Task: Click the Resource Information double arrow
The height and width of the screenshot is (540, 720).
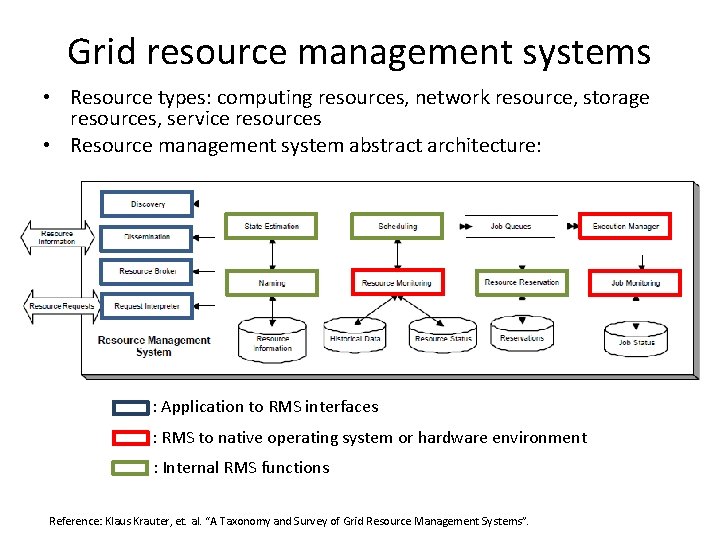Action: pos(57,237)
